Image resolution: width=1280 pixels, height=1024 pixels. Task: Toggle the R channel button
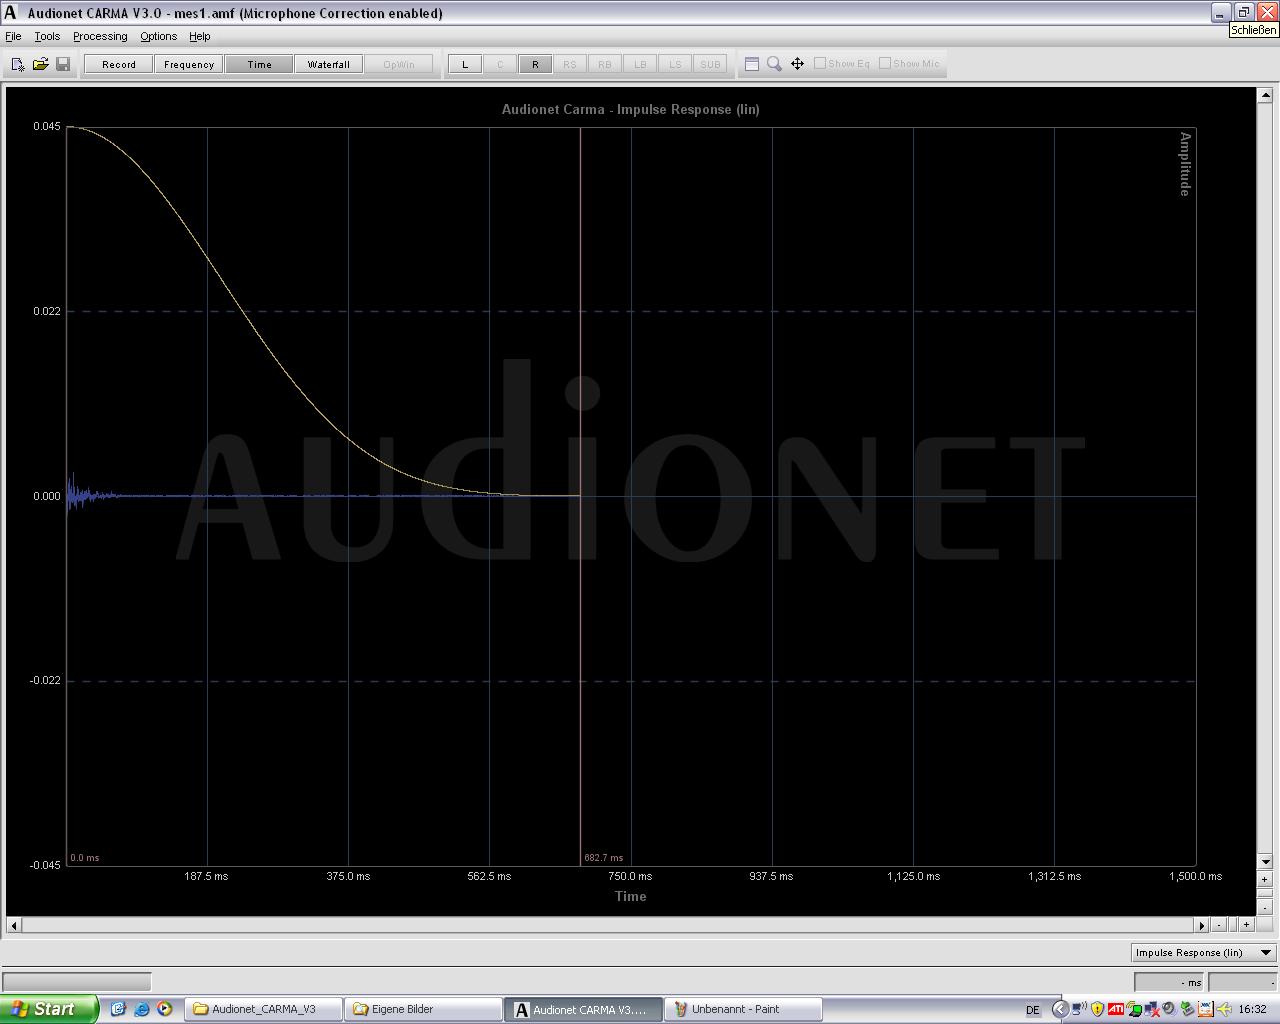pyautogui.click(x=535, y=64)
